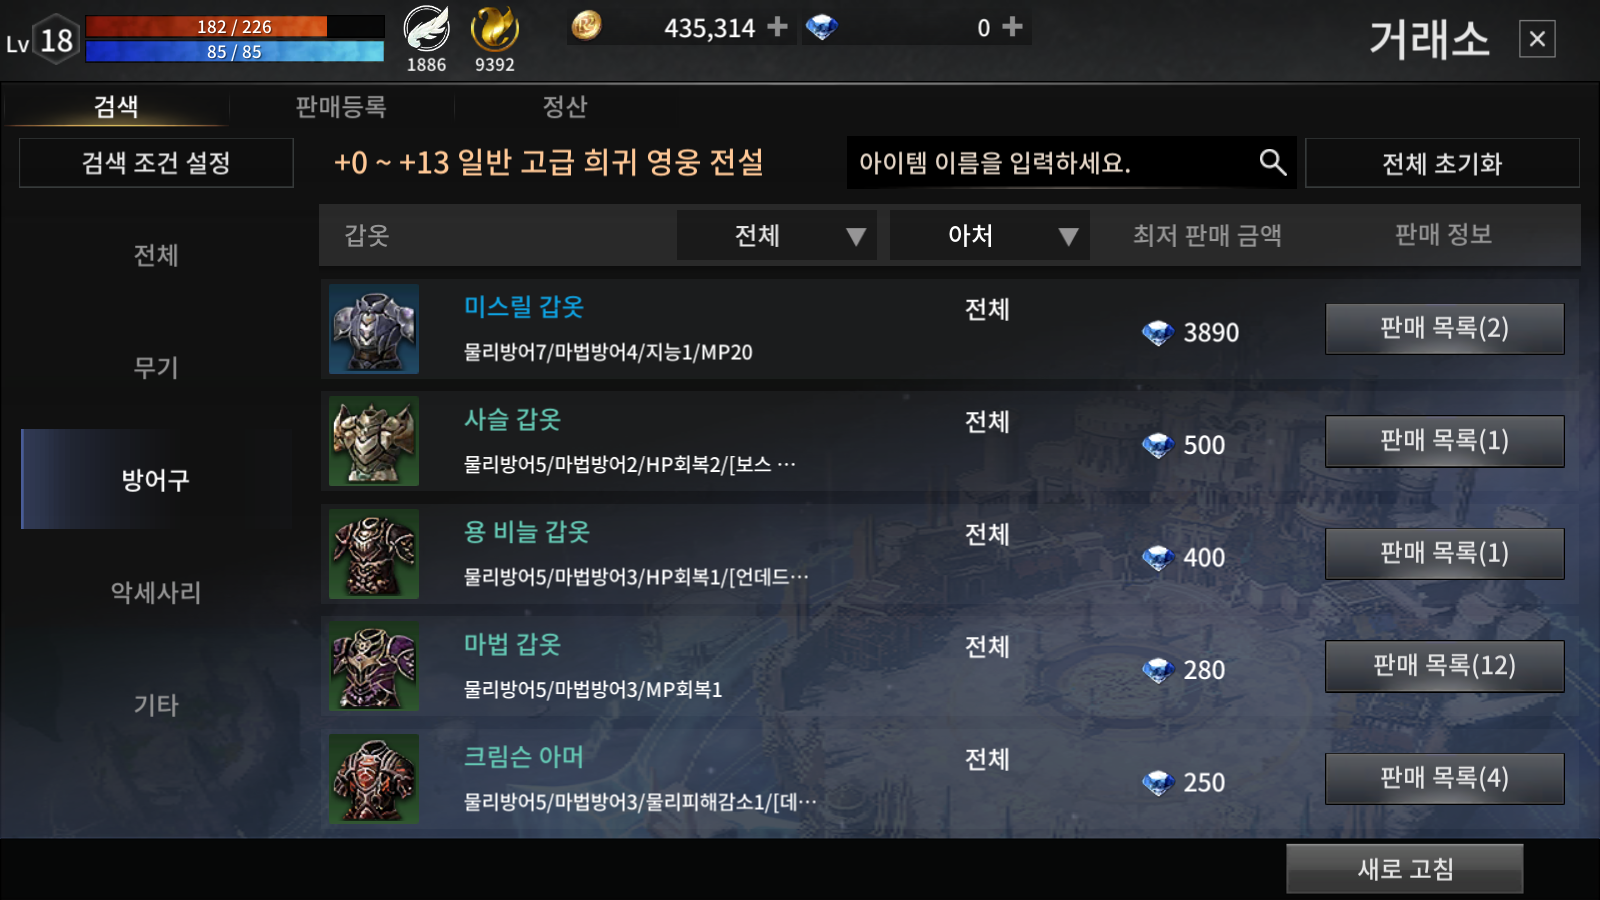Click the white feather icon above 1886
Screen dimensions: 1600x900
pyautogui.click(x=427, y=28)
